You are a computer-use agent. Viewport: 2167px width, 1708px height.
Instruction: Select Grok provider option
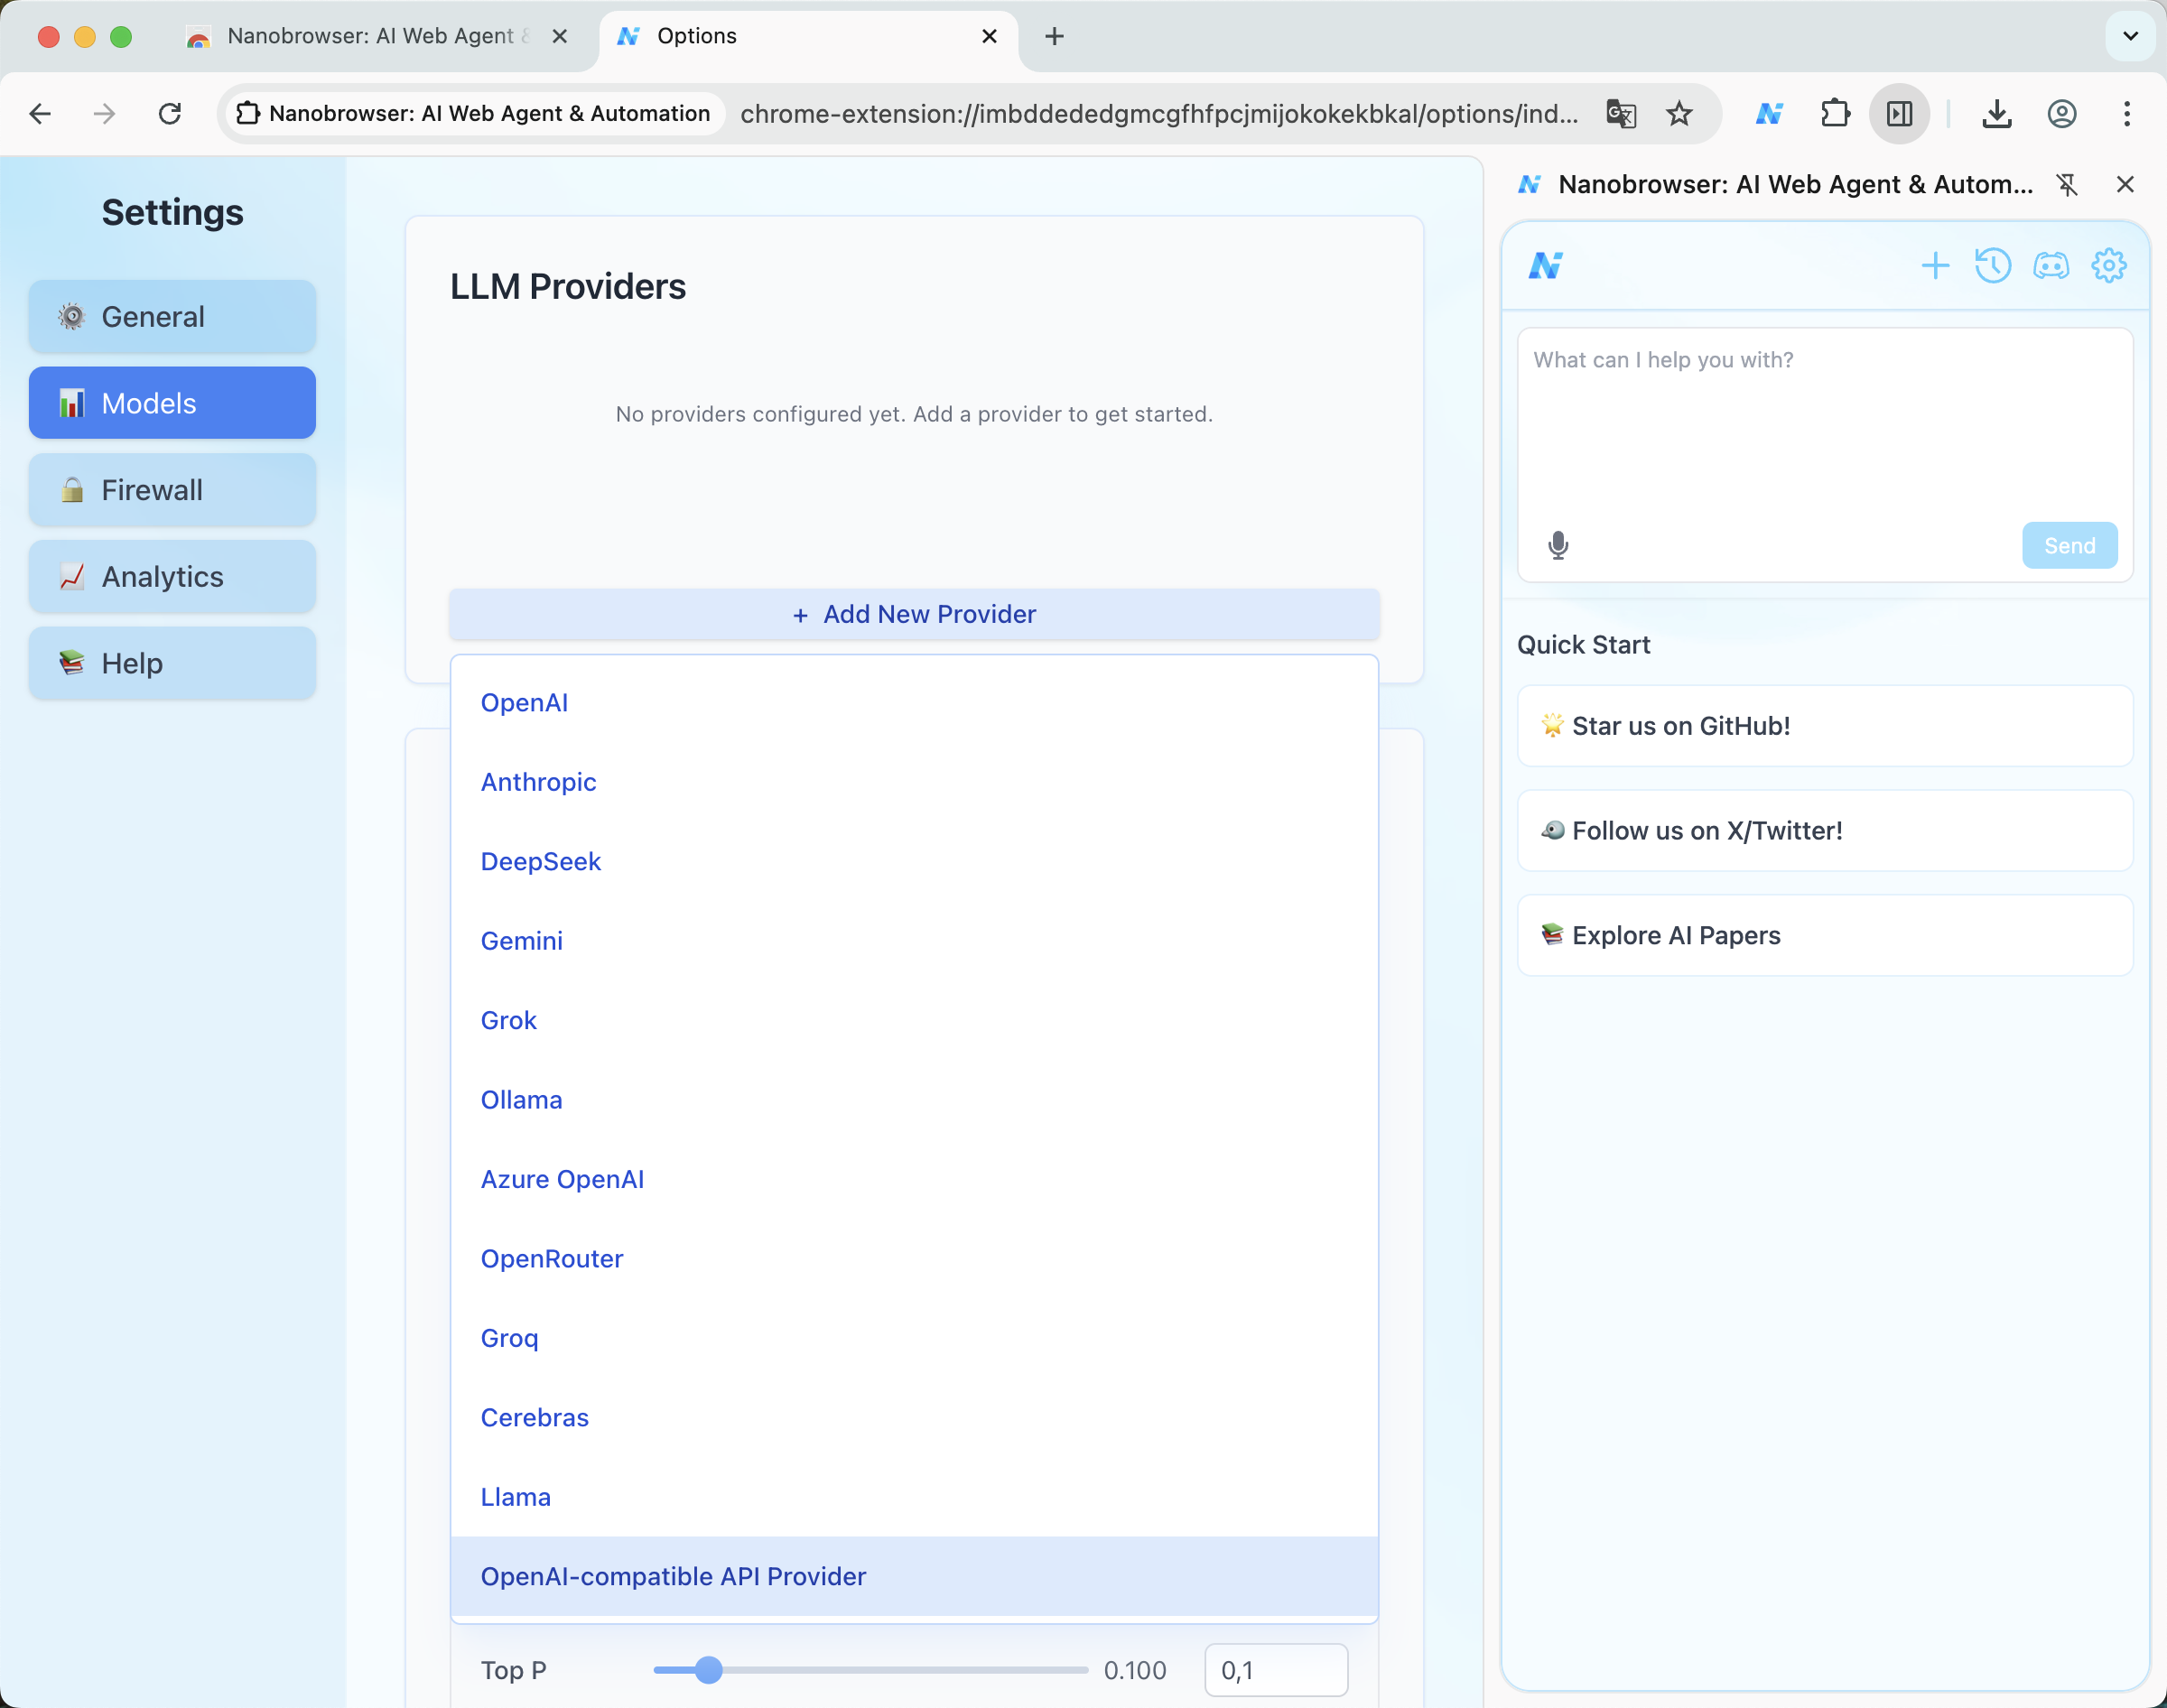914,1020
